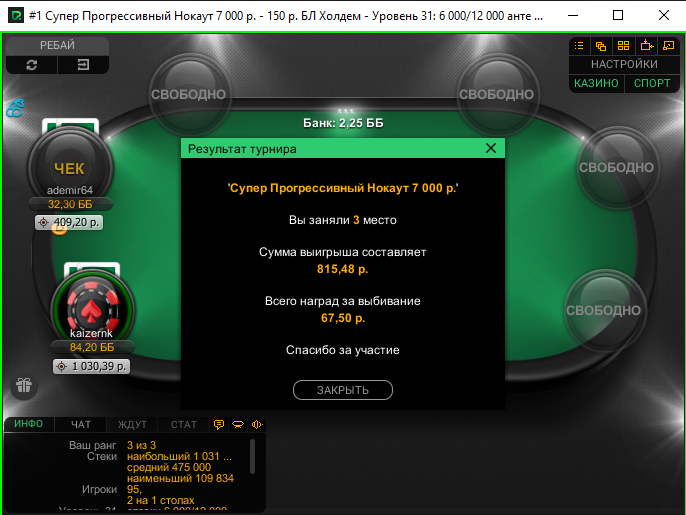This screenshot has height=515, width=686.
Task: Click the tile tables grid icon
Action: pos(623,46)
